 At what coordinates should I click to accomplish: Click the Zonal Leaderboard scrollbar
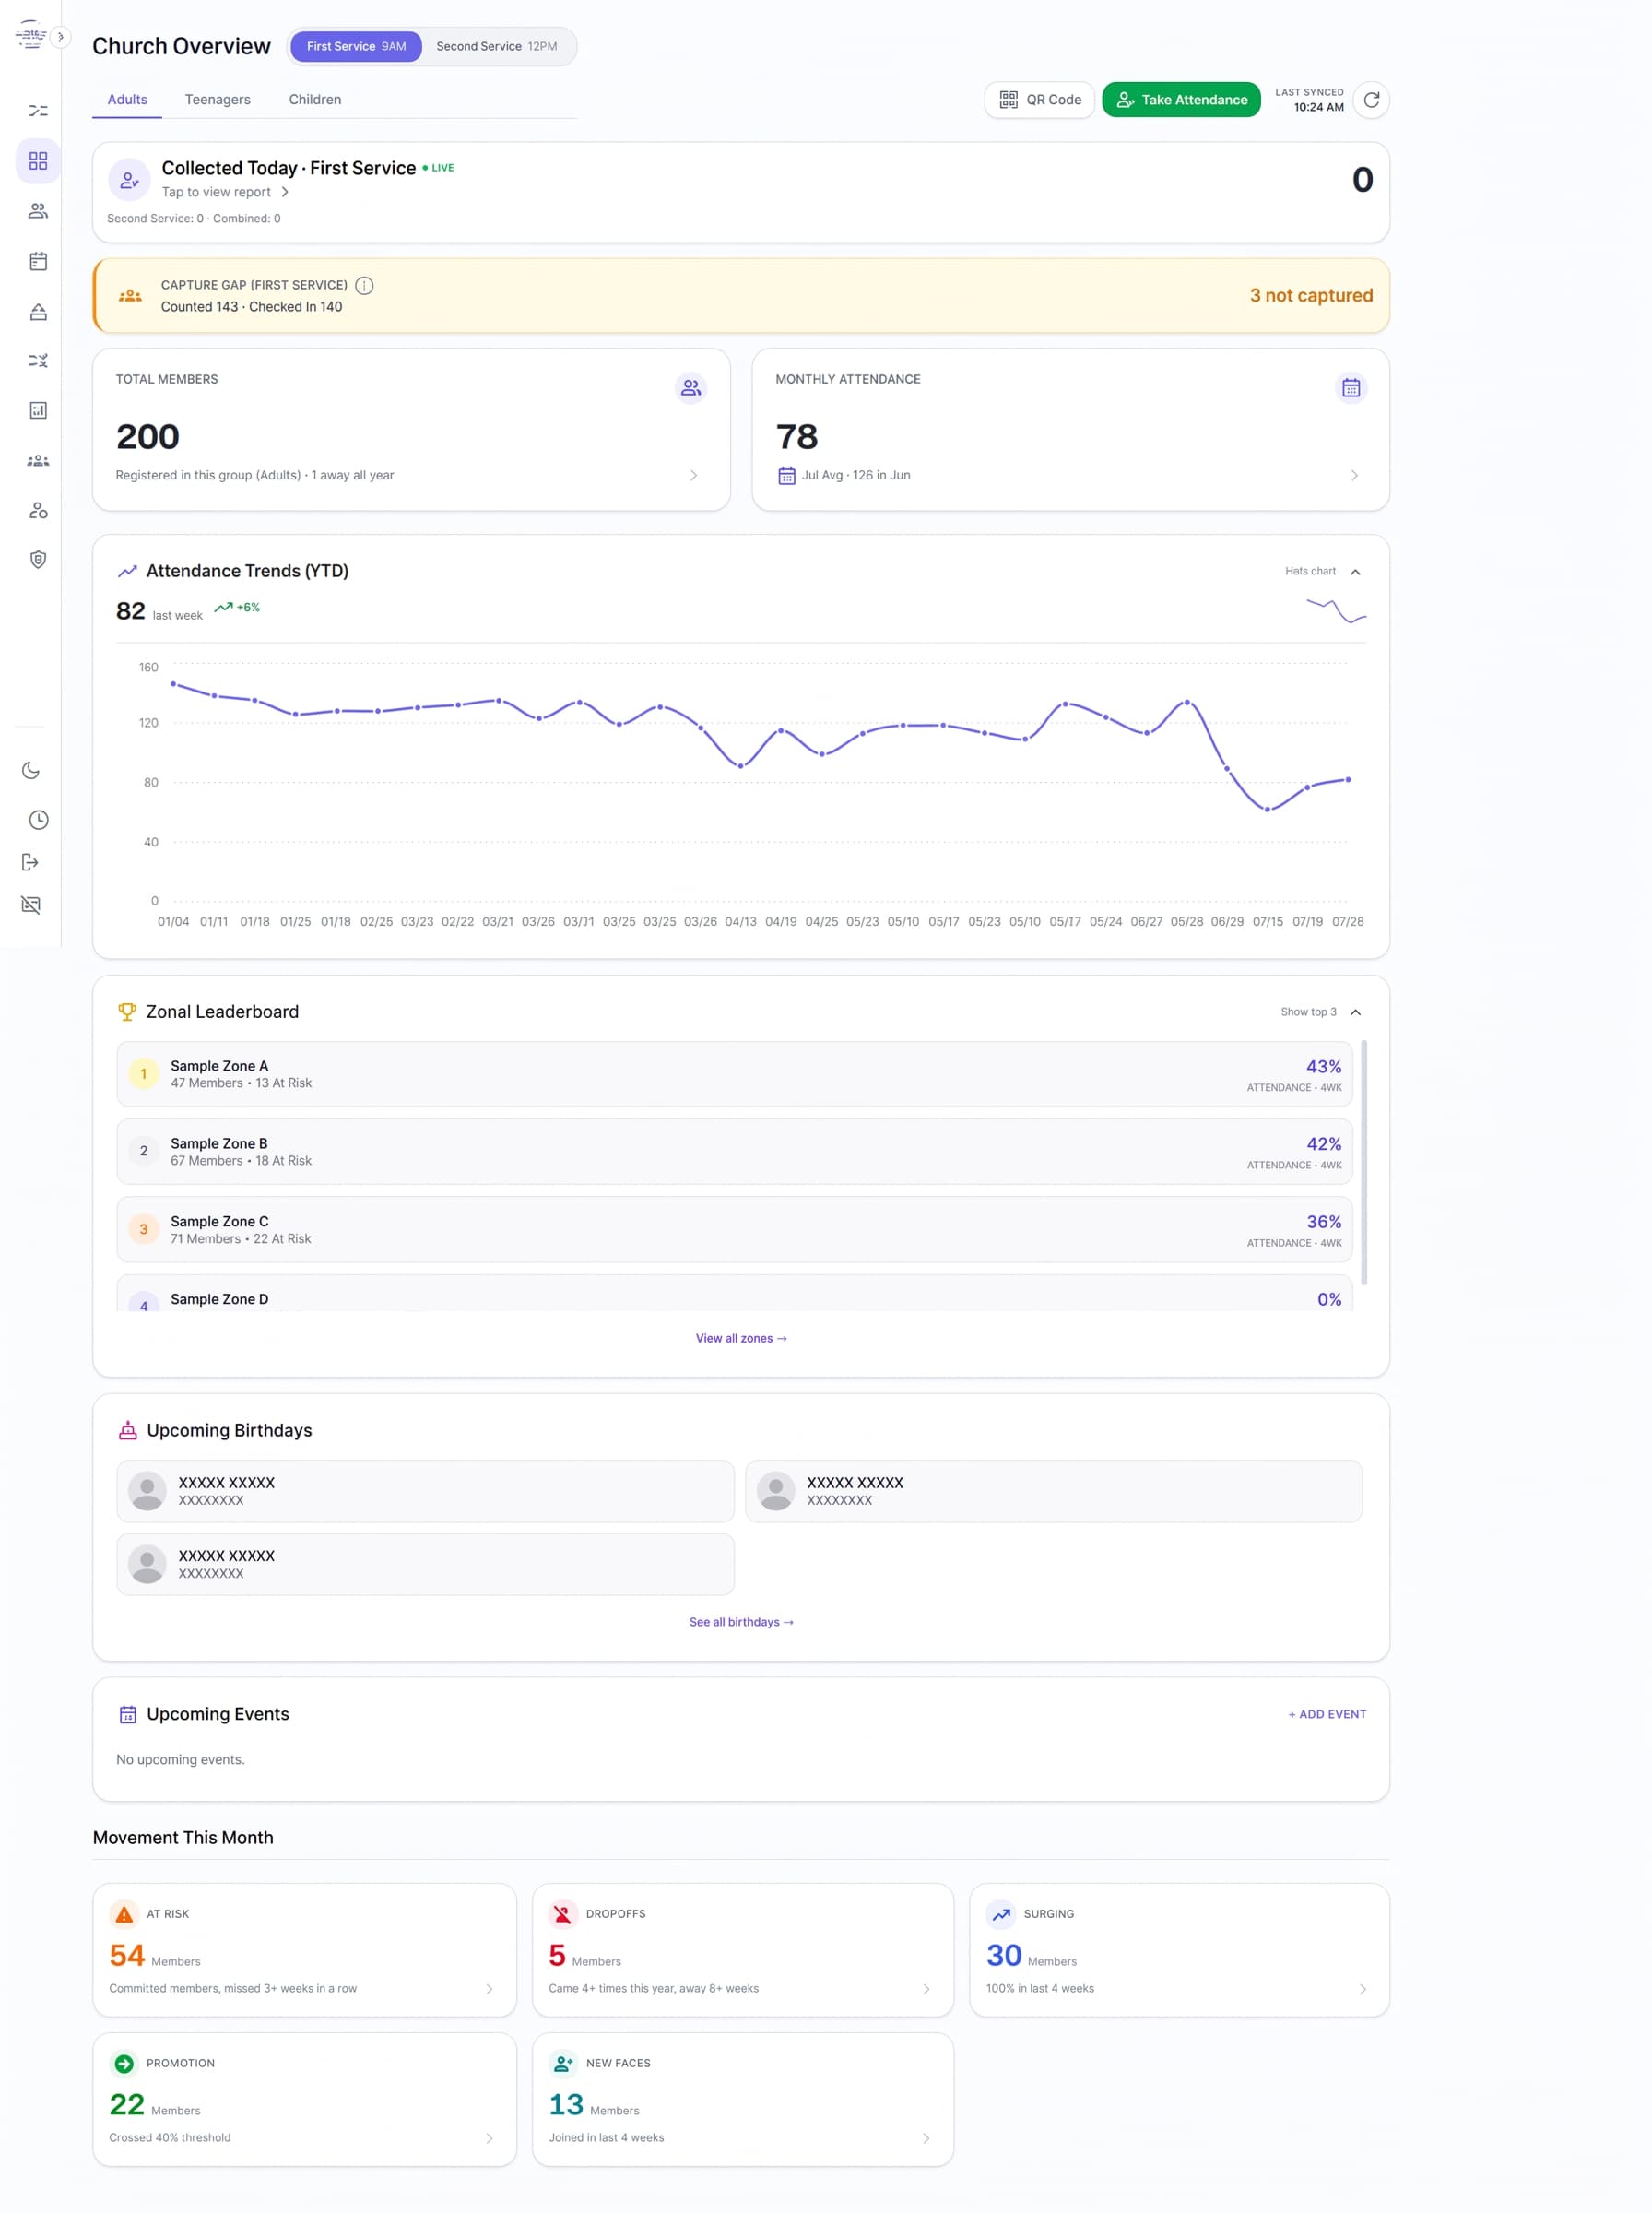tap(1363, 1162)
